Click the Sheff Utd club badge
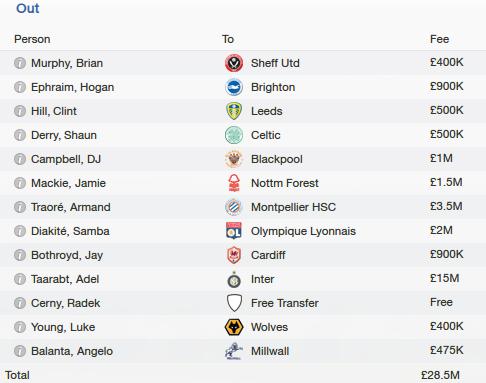The width and height of the screenshot is (486, 383). 234,63
